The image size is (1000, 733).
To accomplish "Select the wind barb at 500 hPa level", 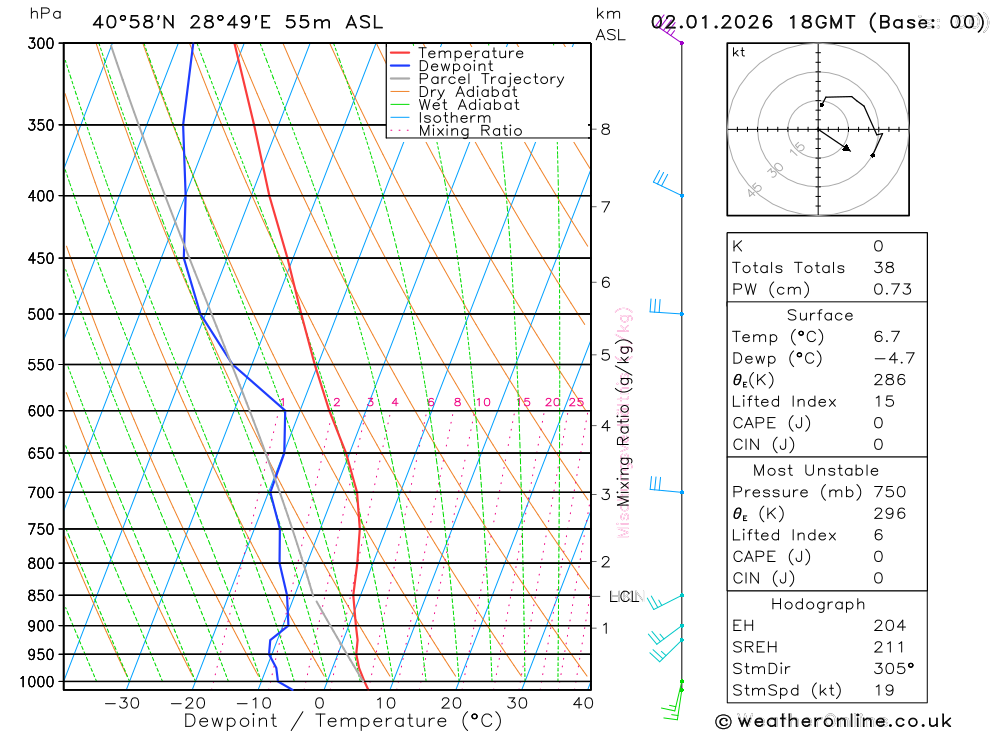I will [664, 308].
